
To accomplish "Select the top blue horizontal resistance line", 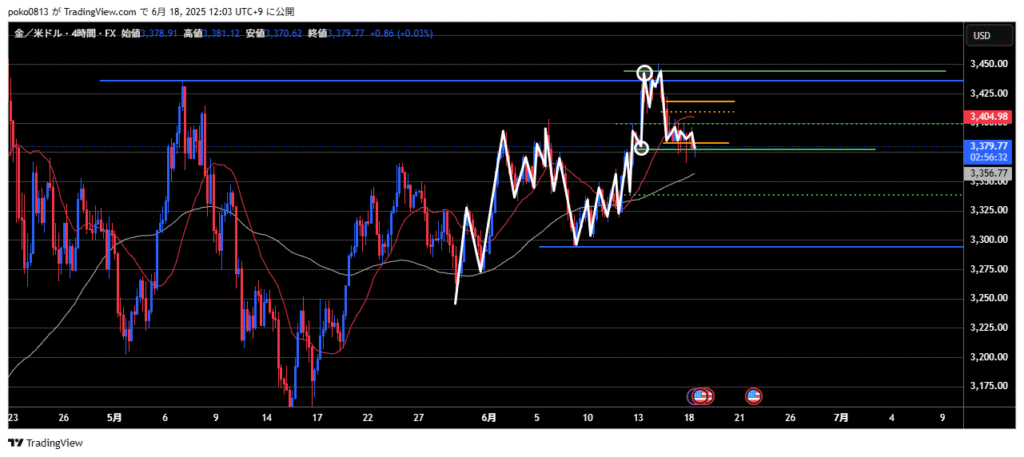I will [x=300, y=80].
